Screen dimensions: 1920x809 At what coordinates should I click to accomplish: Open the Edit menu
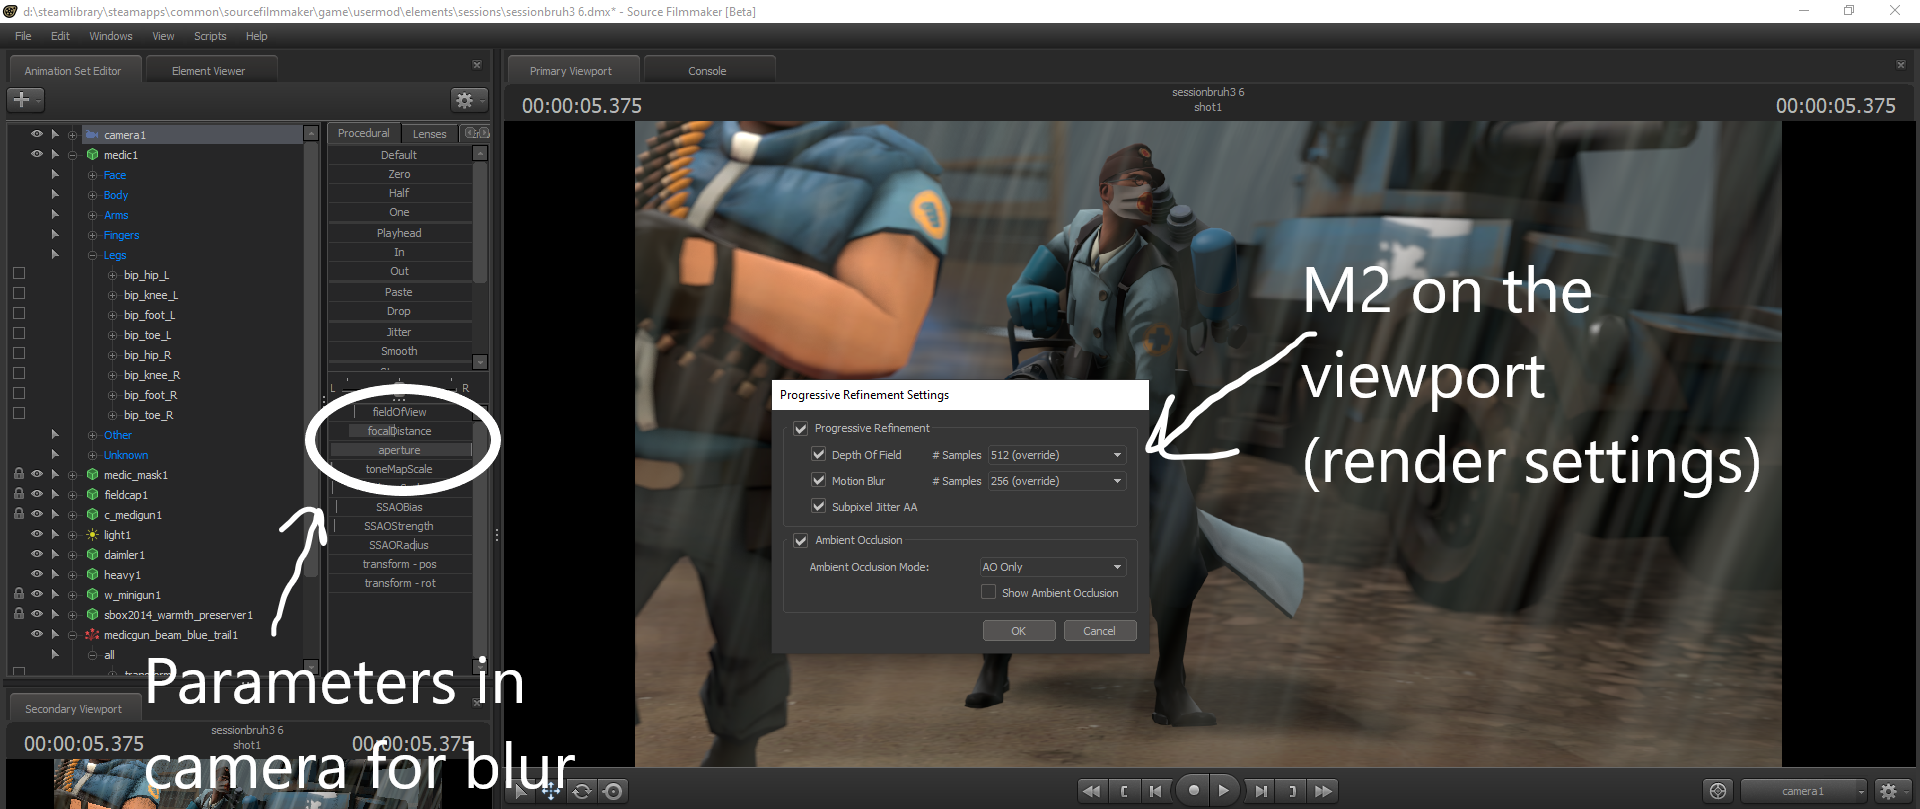[x=60, y=36]
